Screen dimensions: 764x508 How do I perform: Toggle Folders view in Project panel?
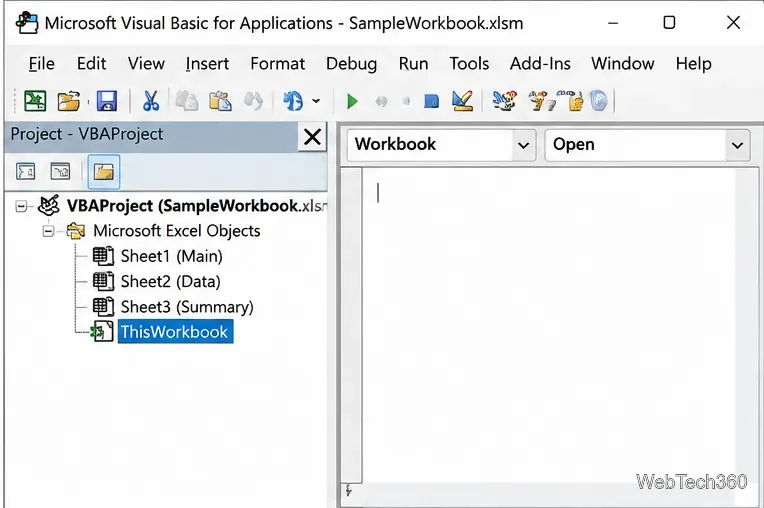(x=104, y=172)
